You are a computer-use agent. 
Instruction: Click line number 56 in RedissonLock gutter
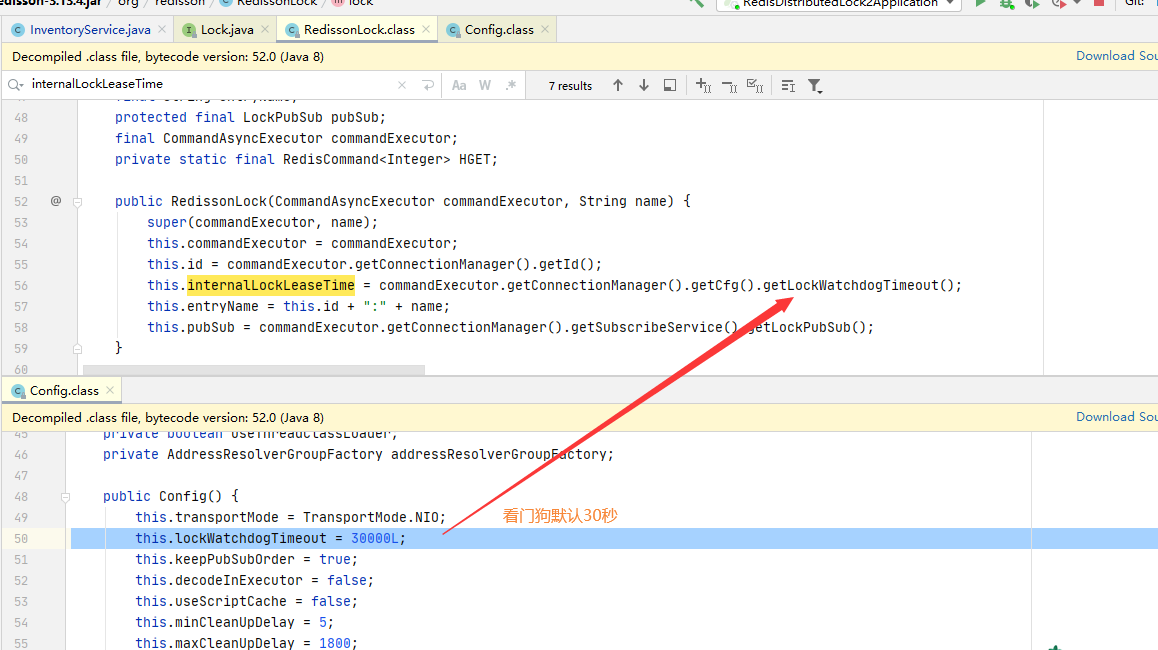click(21, 286)
